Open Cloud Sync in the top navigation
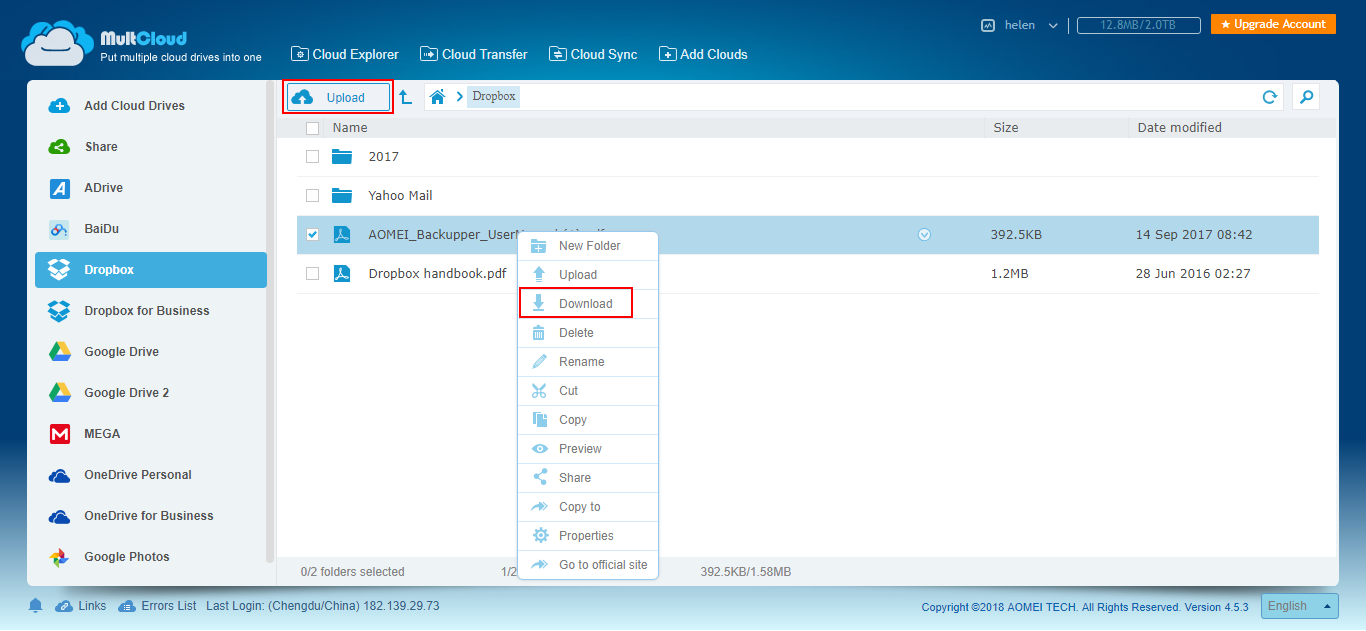This screenshot has width=1366, height=631. coord(594,54)
